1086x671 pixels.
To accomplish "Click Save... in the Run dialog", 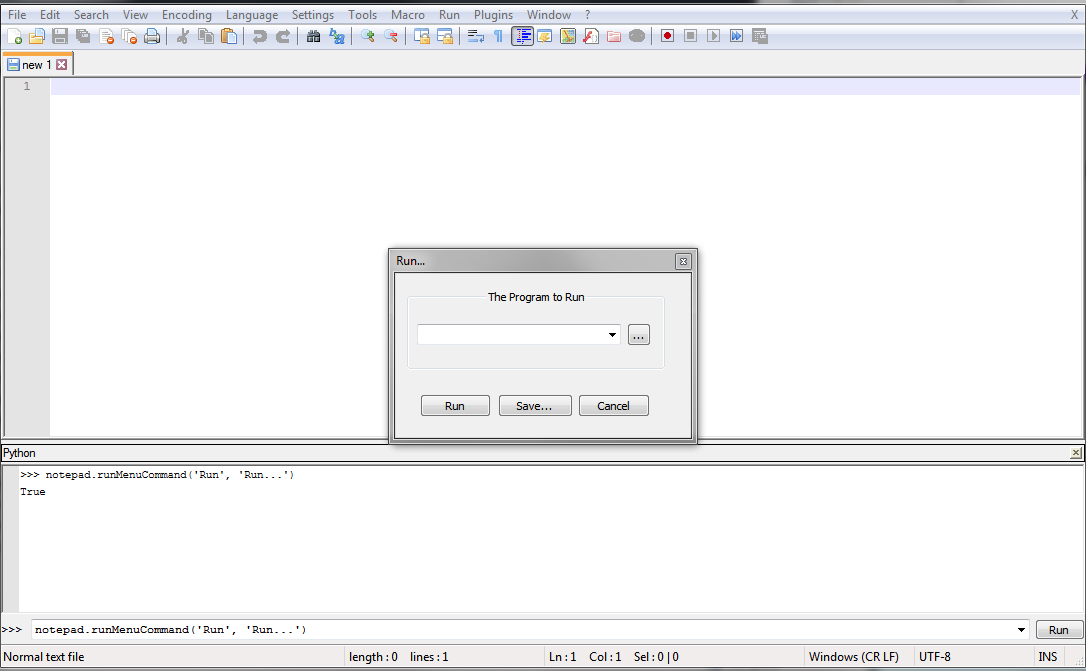I will (x=535, y=406).
